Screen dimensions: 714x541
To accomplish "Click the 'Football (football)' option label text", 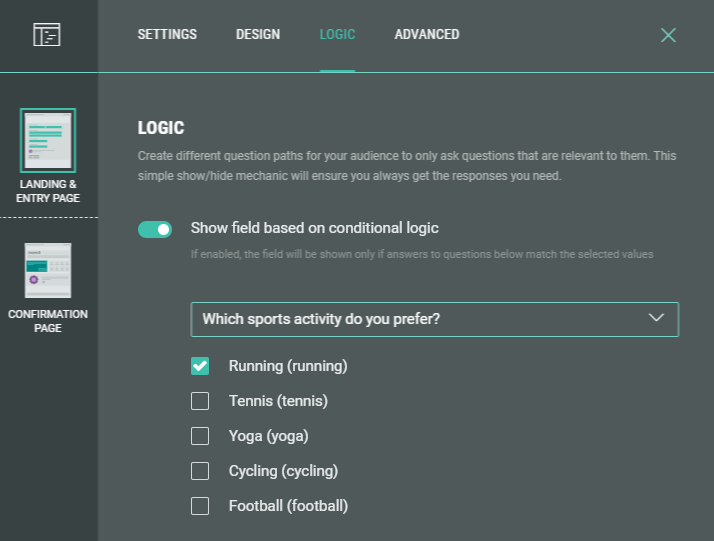I will 288,506.
